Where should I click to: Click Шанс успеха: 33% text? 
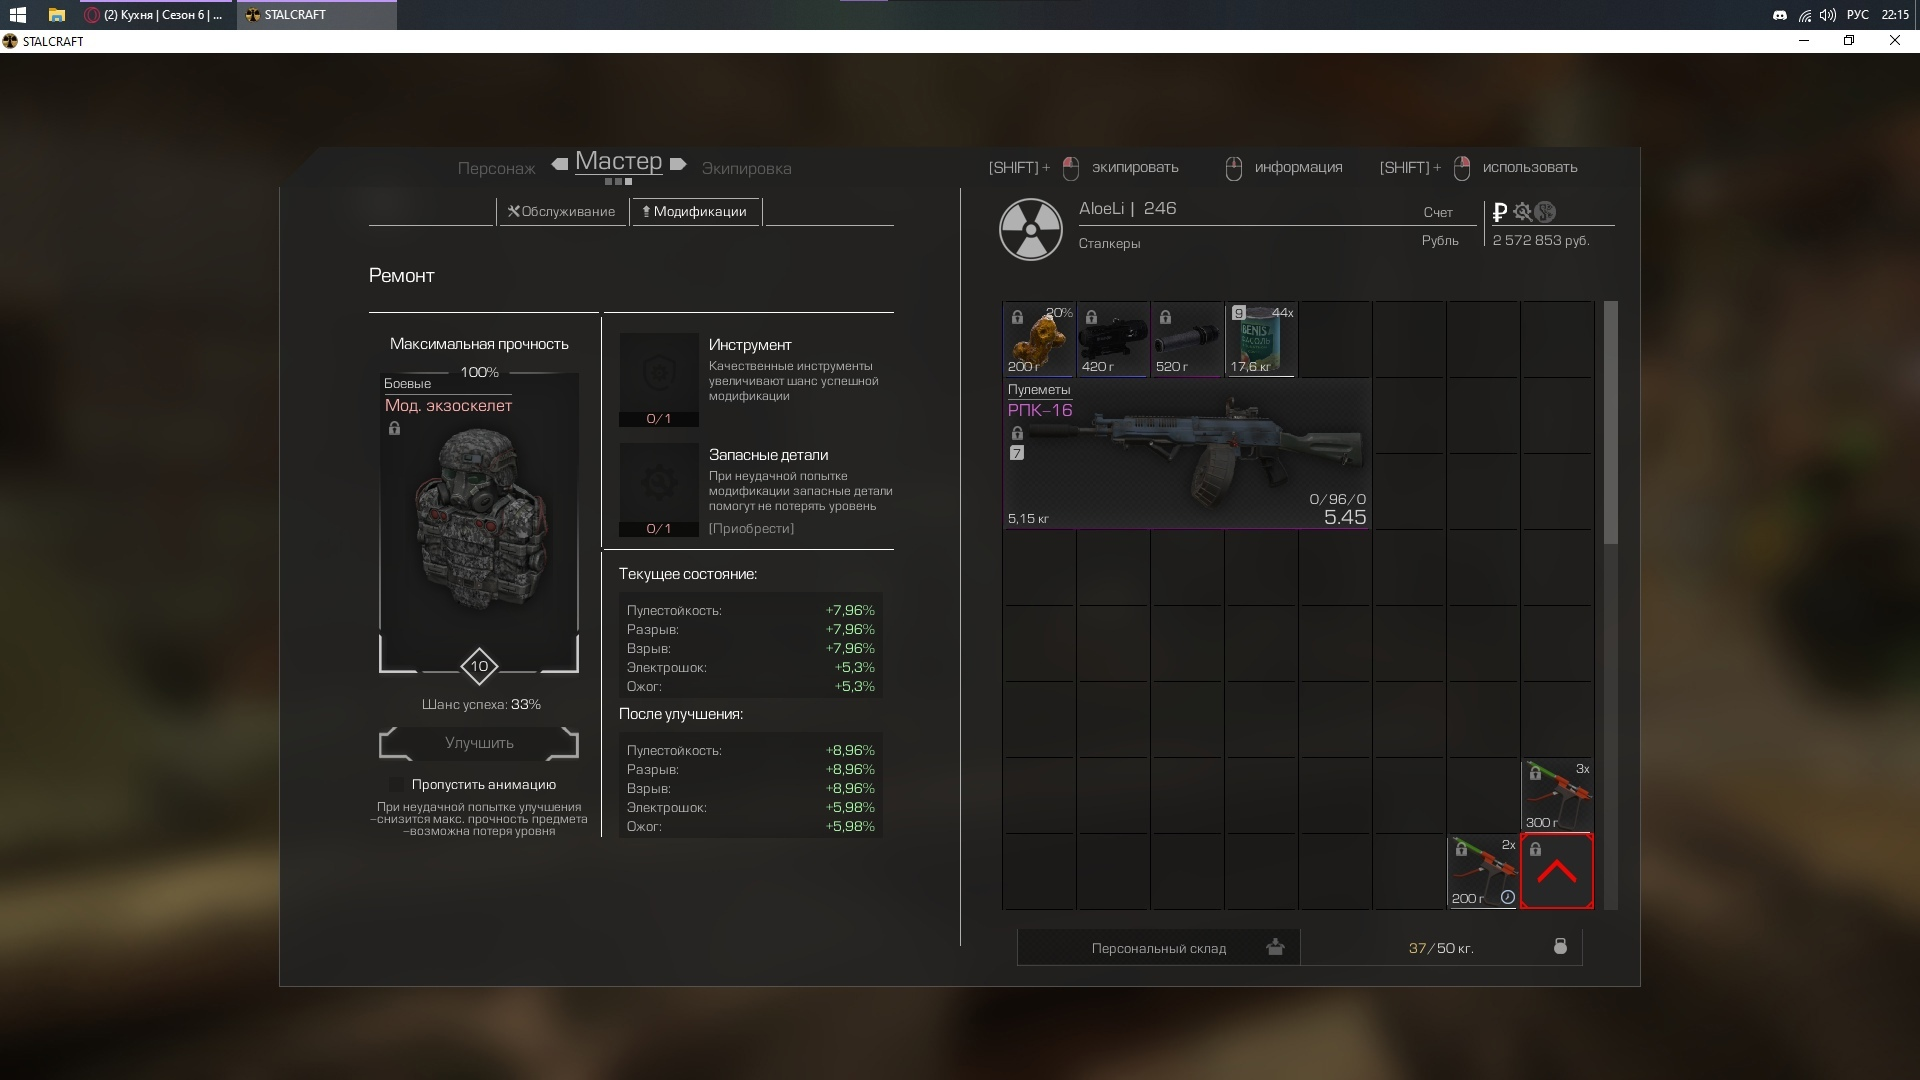coord(481,704)
